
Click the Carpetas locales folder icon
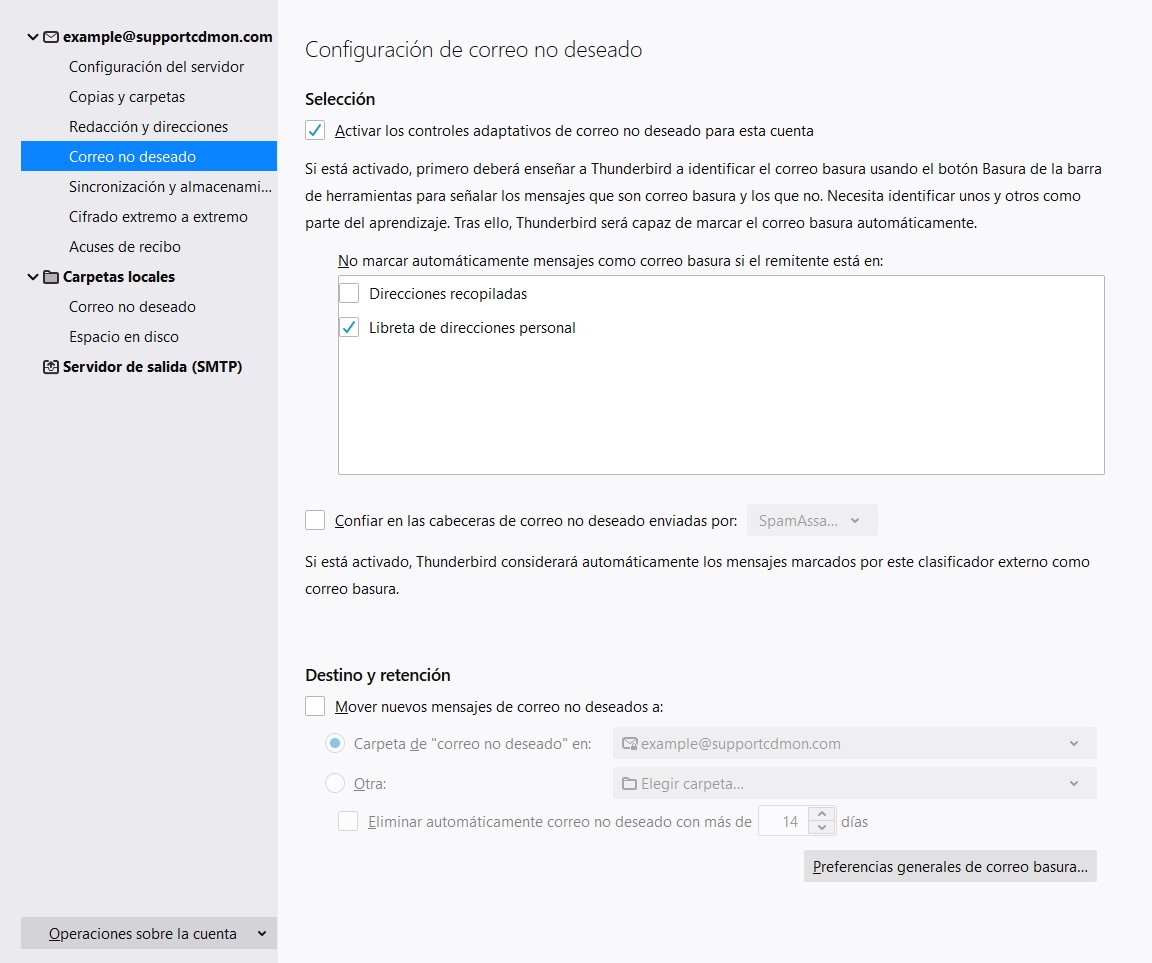(x=50, y=277)
